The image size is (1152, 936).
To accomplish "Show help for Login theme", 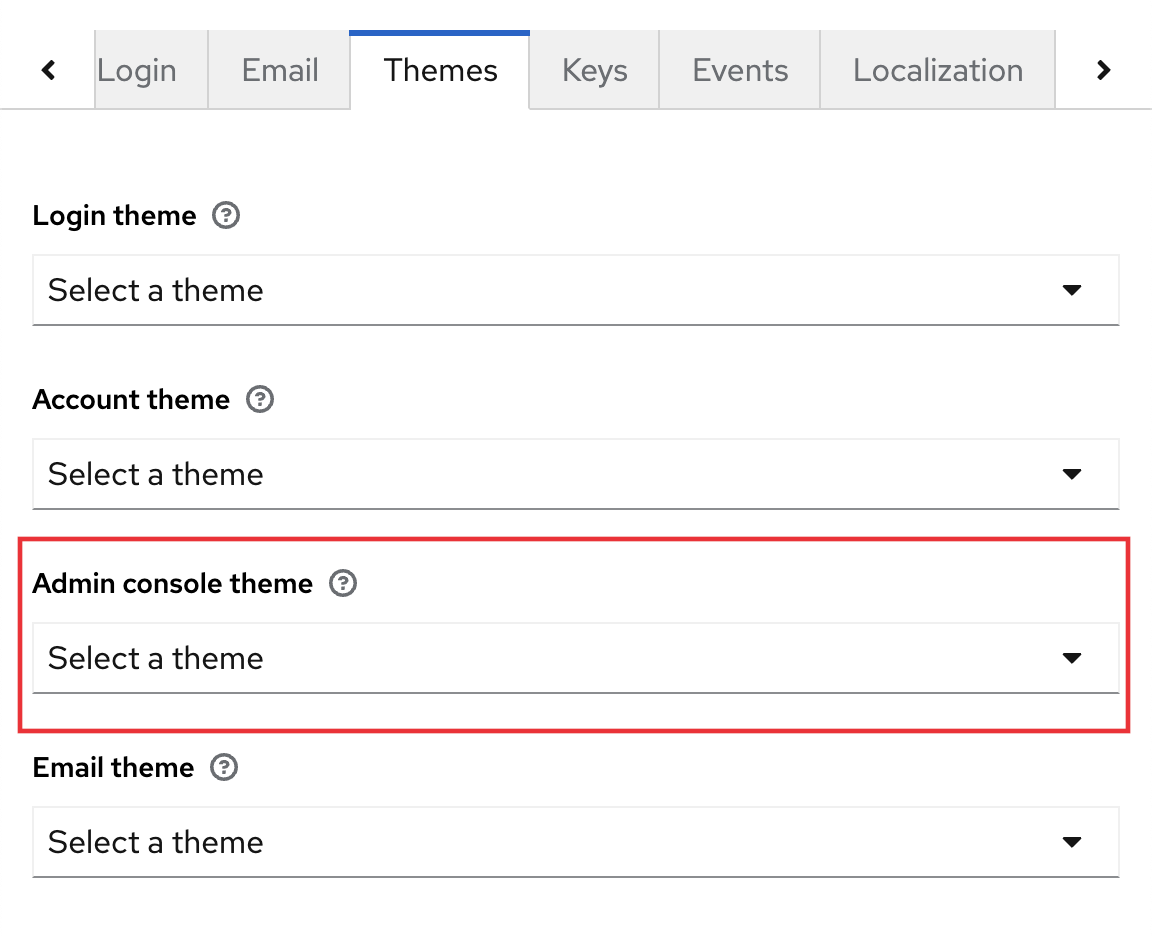I will pos(227,216).
